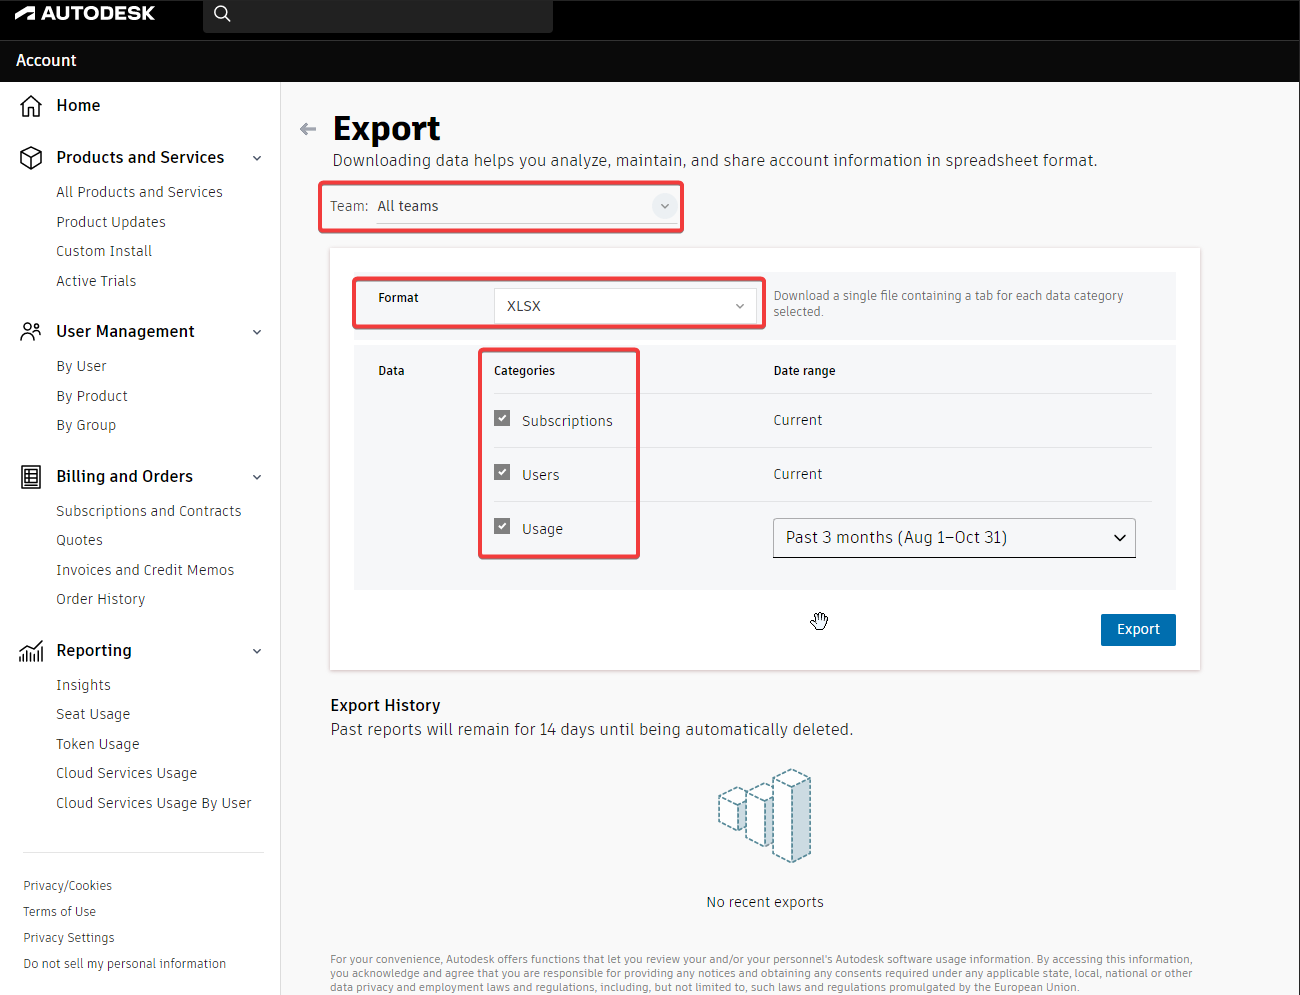
Task: Open the Privacy Settings link
Action: click(x=69, y=938)
